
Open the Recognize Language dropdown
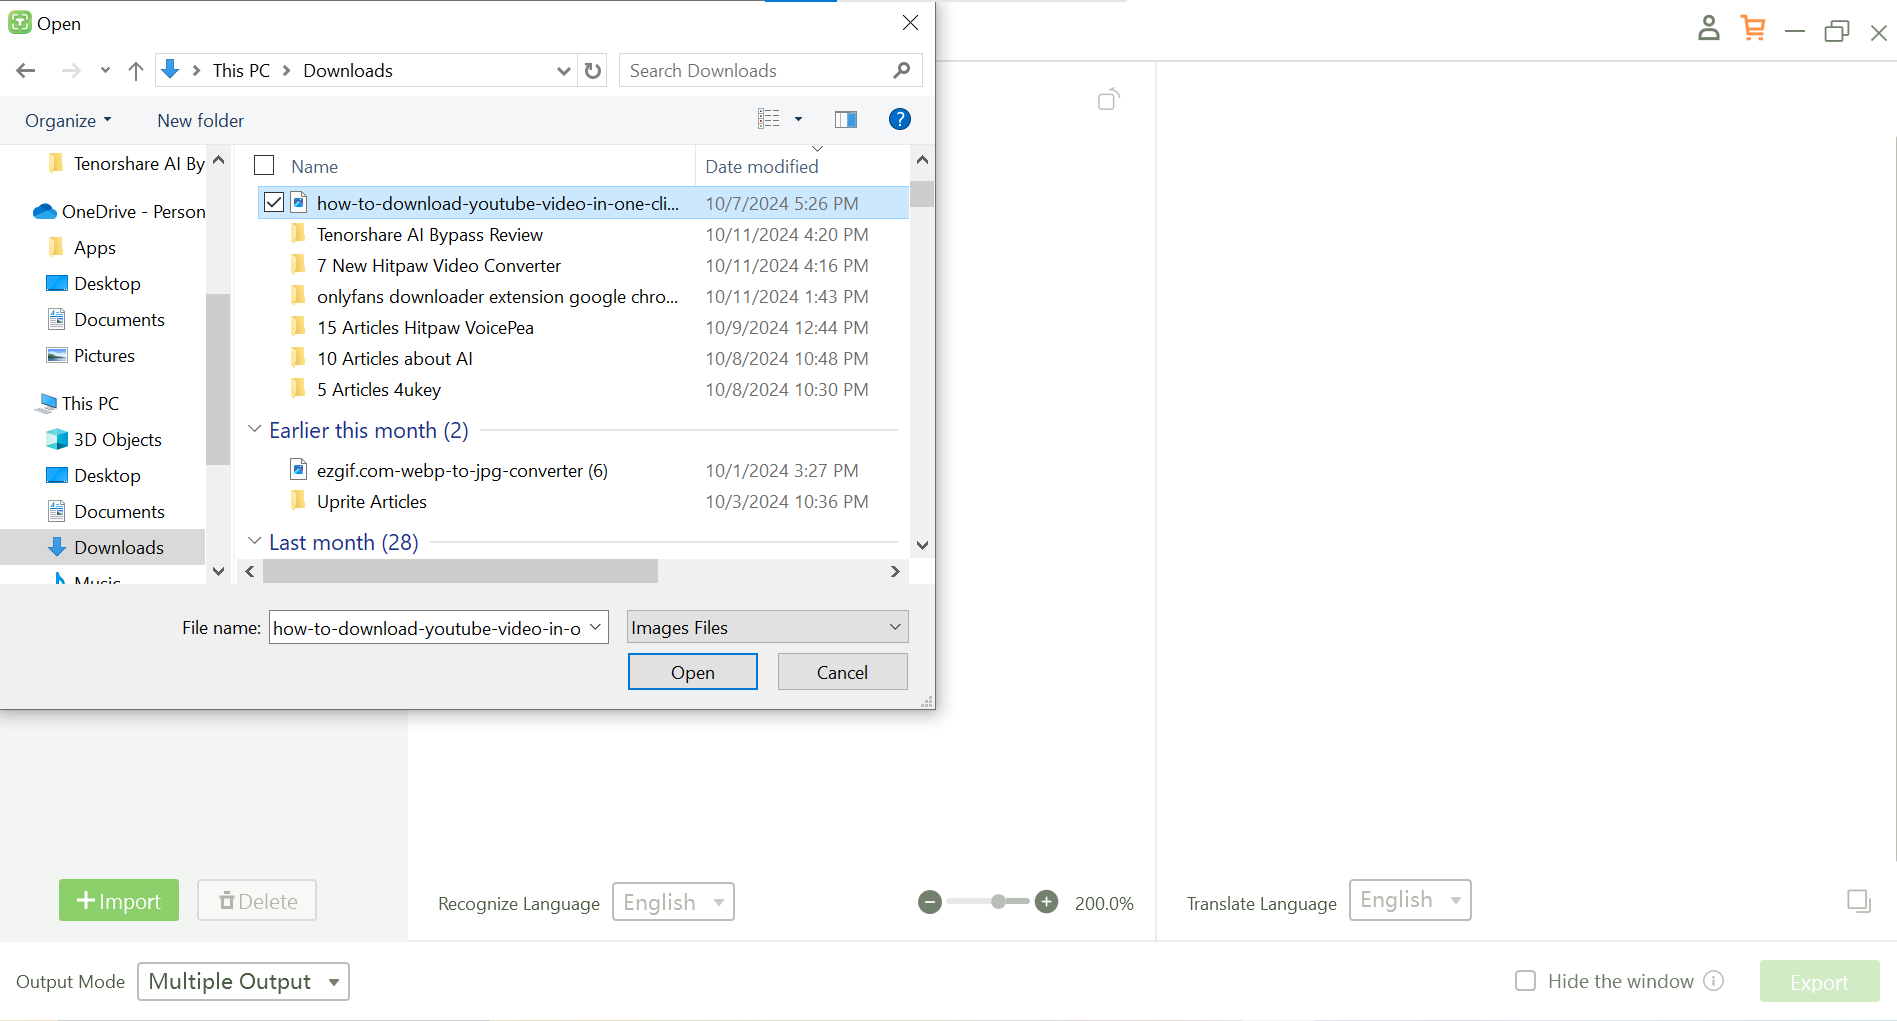(x=673, y=901)
